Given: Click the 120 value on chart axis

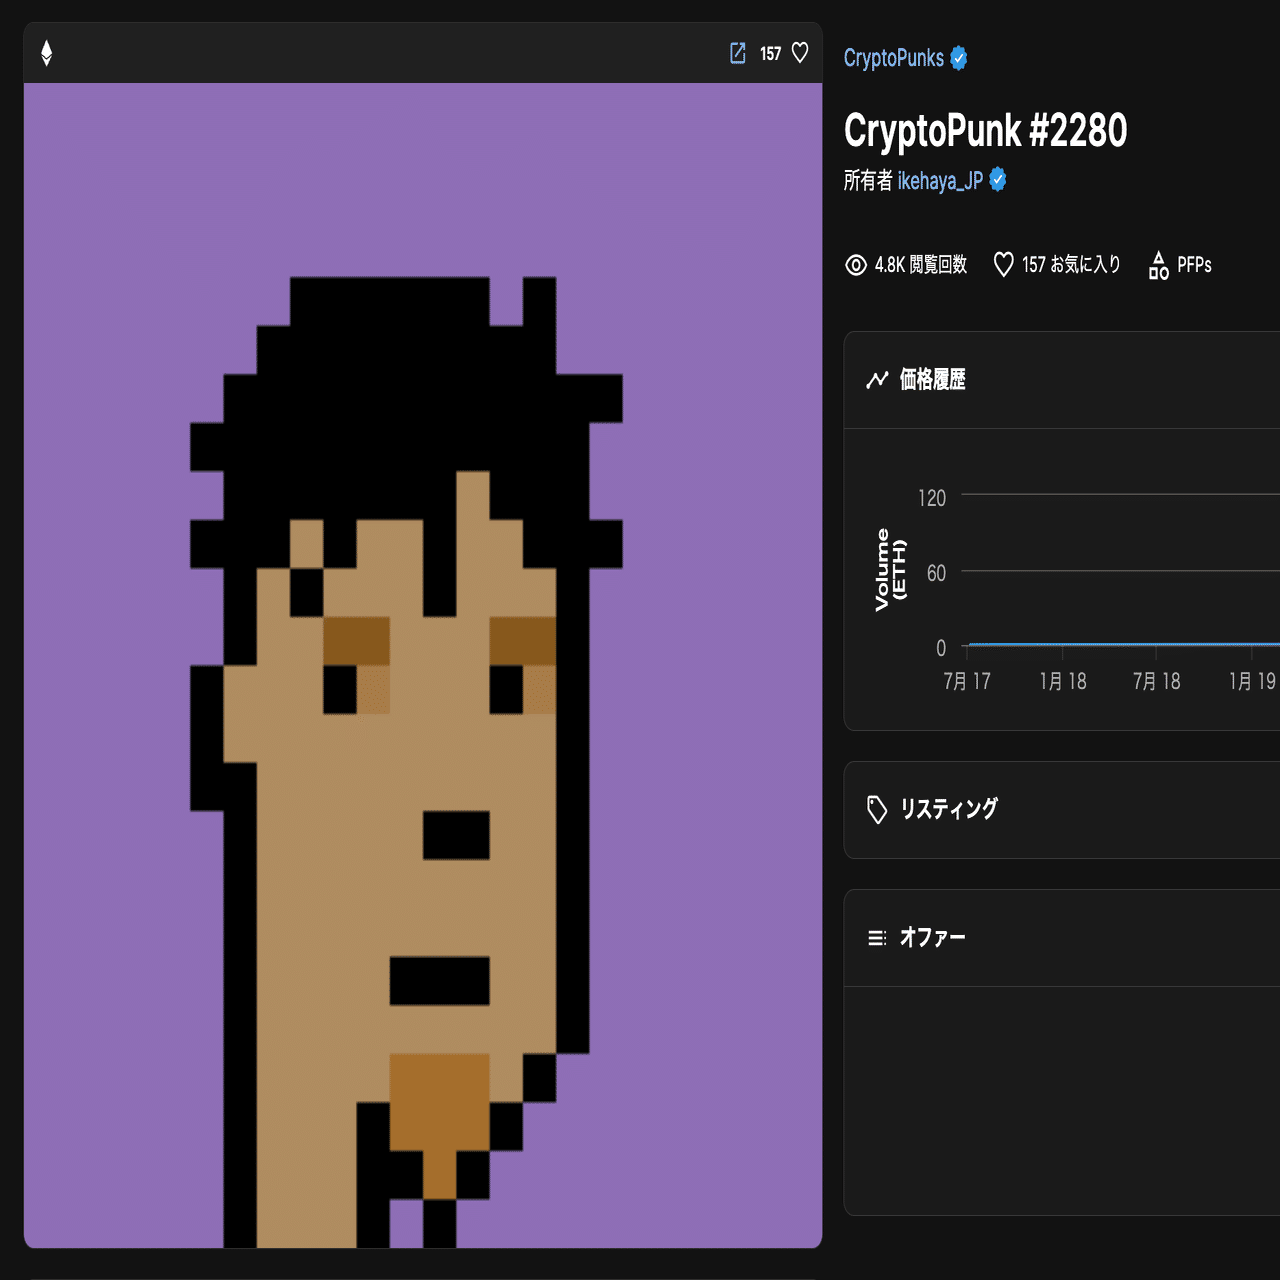Looking at the screenshot, I should click(932, 498).
